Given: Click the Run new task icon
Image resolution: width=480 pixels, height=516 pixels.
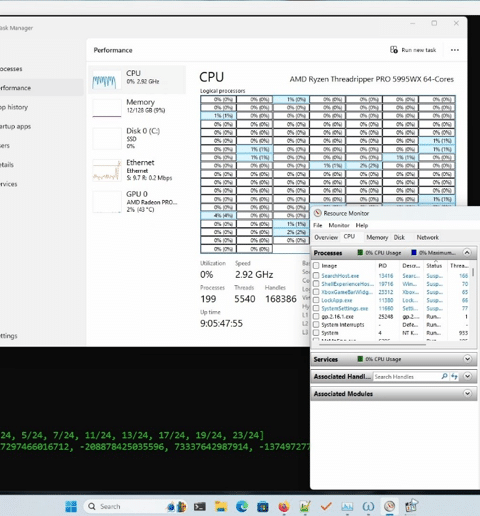Looking at the screenshot, I should coord(394,50).
